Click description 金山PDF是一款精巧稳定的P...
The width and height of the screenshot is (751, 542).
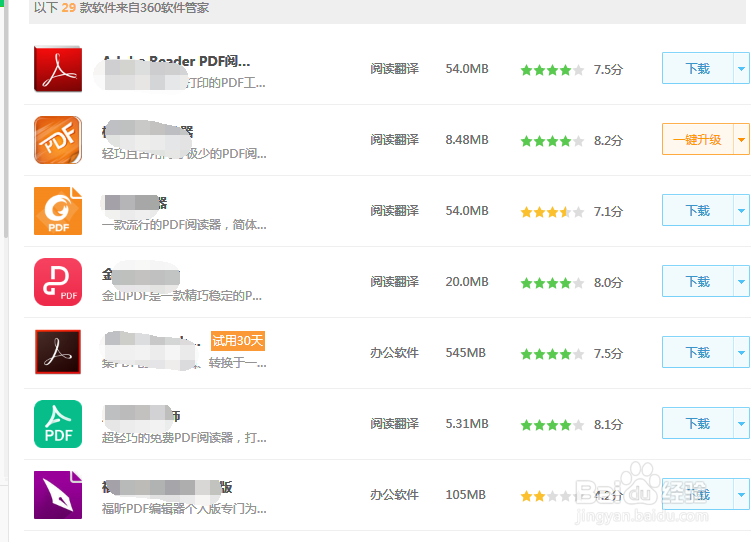point(182,295)
